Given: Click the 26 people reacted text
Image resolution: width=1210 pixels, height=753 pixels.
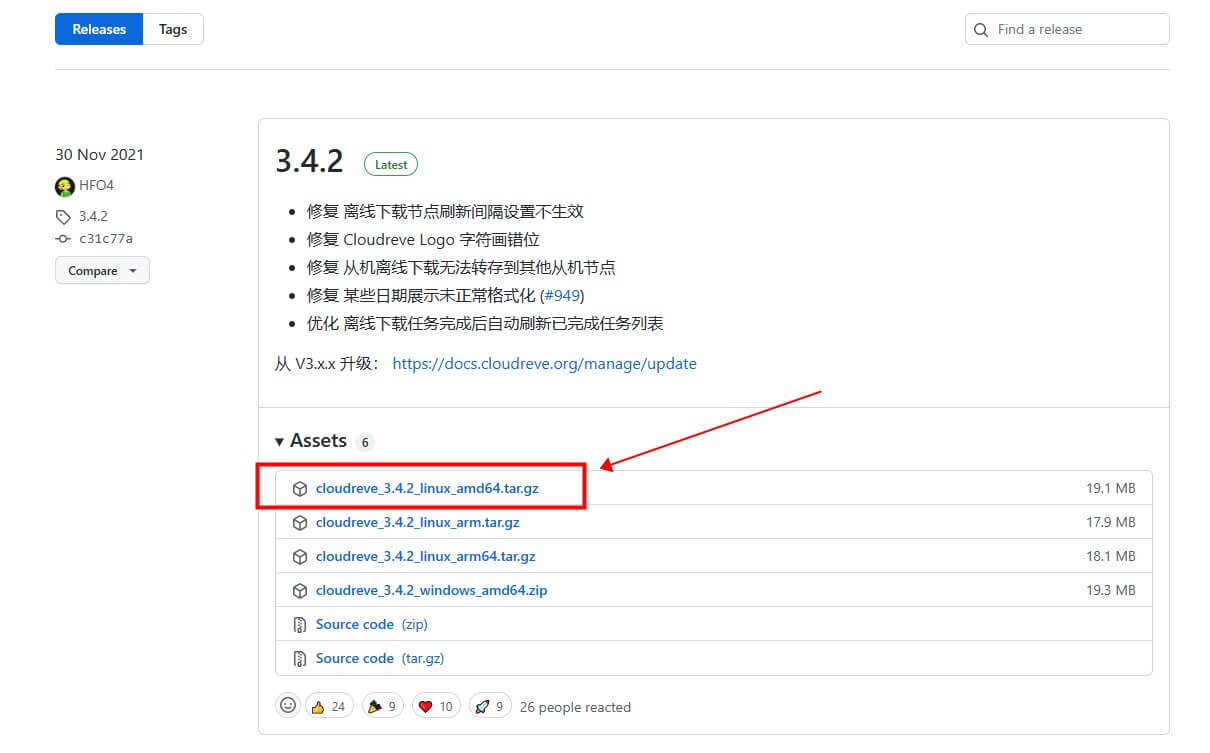Looking at the screenshot, I should click(x=575, y=707).
